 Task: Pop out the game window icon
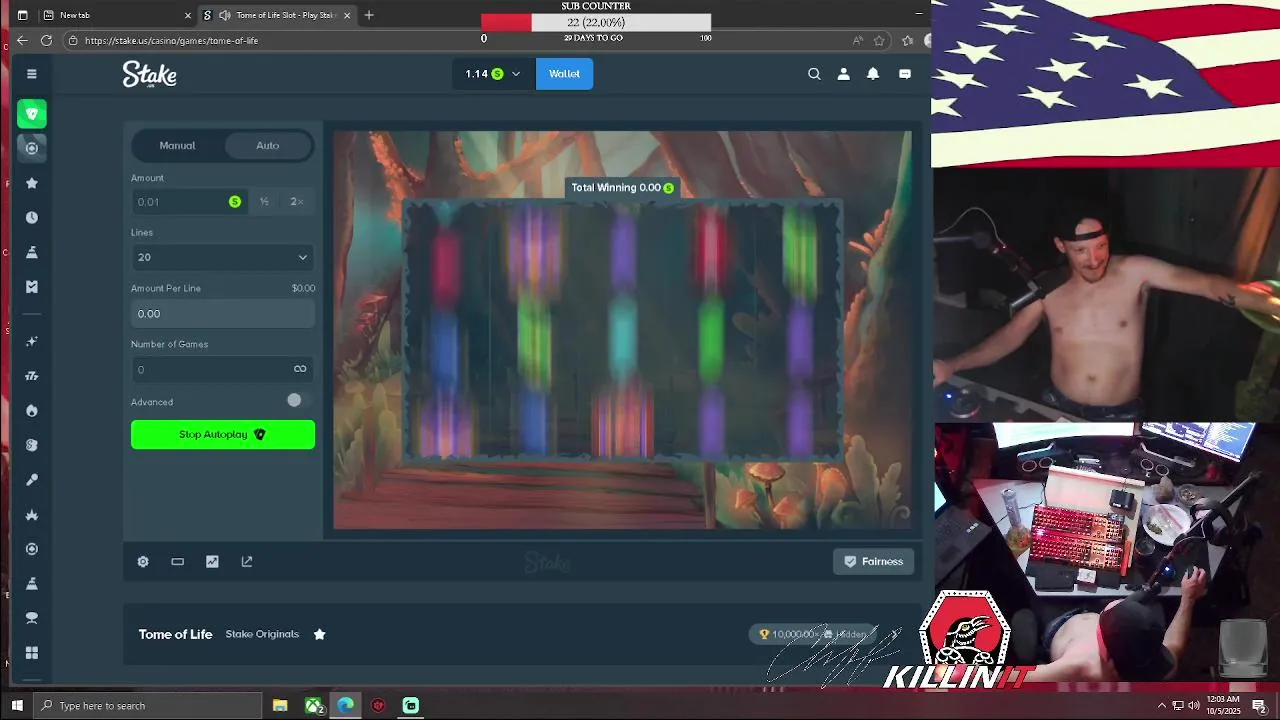(247, 562)
